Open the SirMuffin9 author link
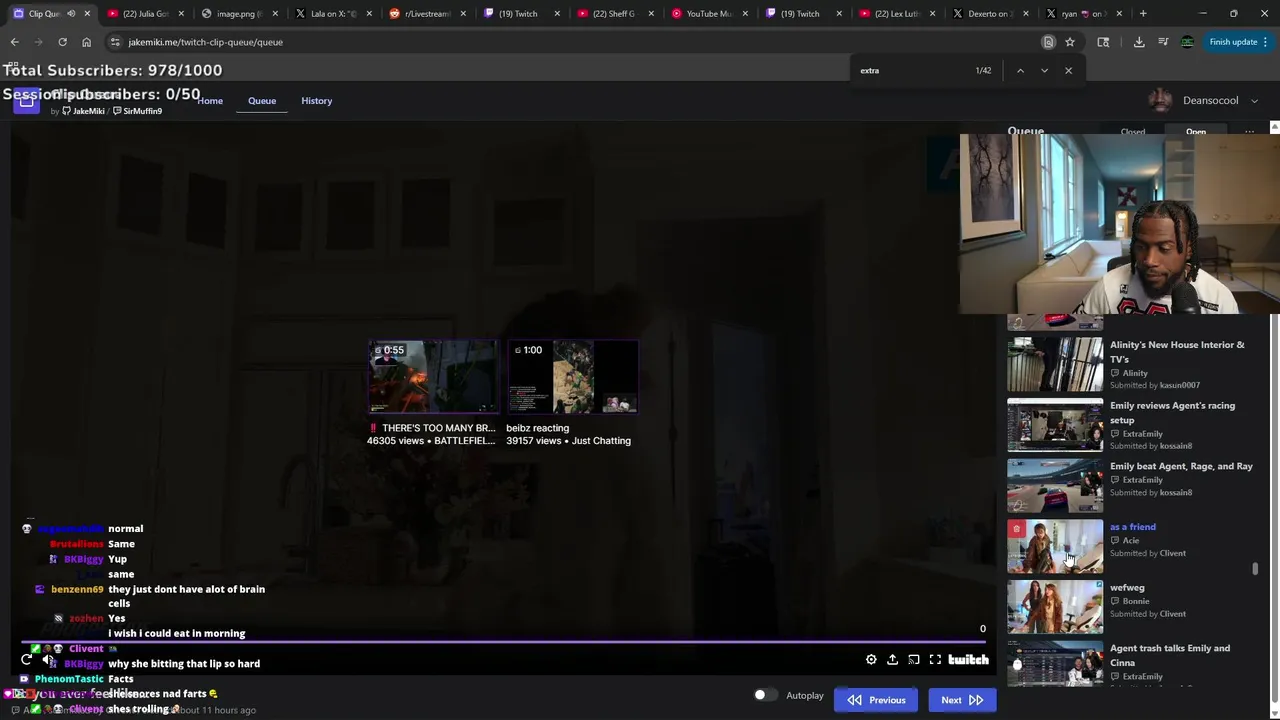The width and height of the screenshot is (1280, 720). (x=138, y=111)
